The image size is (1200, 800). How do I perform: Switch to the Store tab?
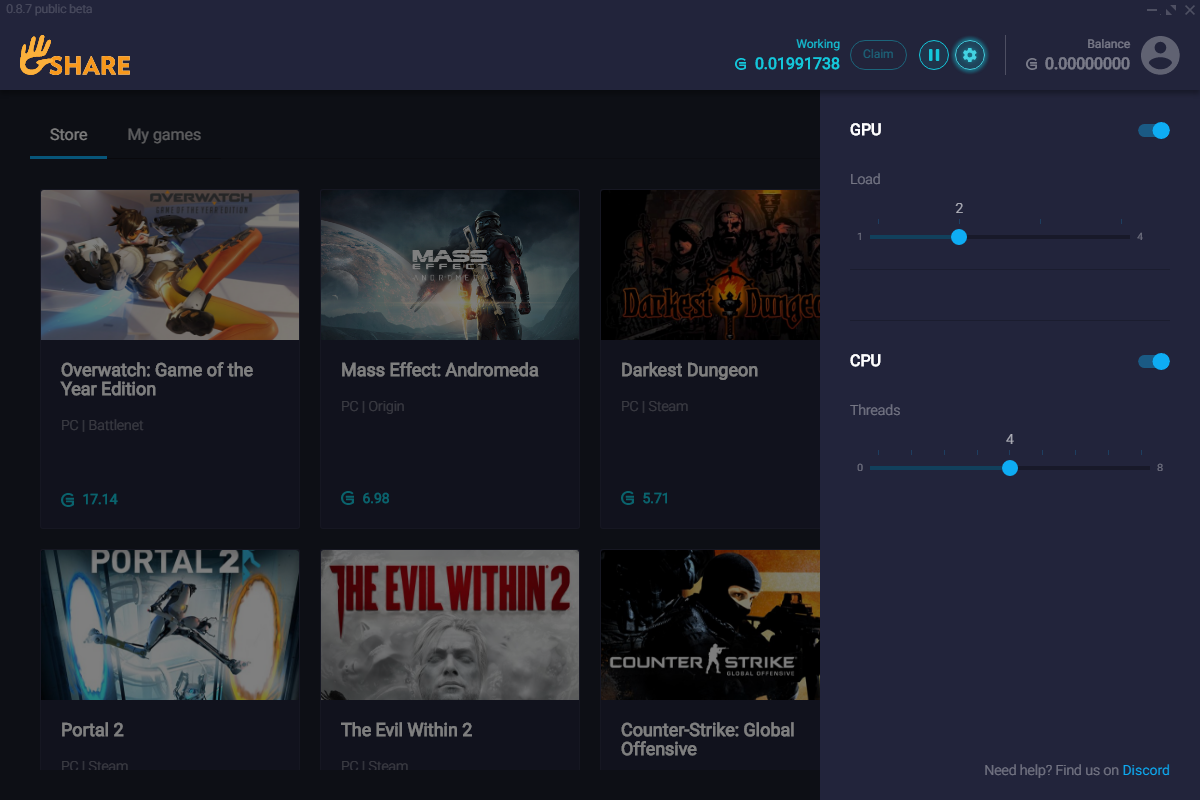tap(68, 135)
